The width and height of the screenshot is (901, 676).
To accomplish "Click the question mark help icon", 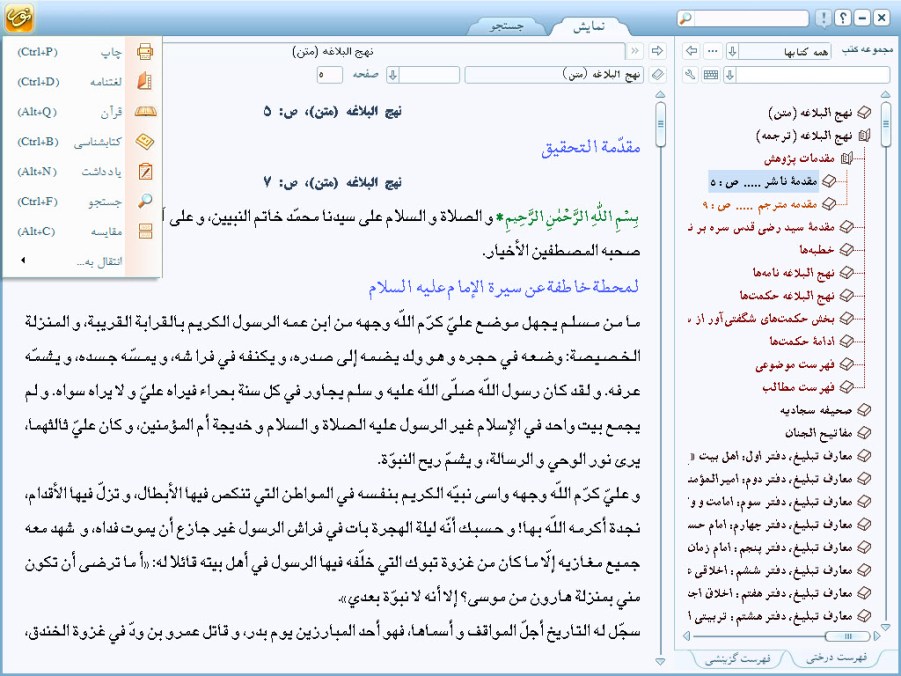I will tap(842, 18).
